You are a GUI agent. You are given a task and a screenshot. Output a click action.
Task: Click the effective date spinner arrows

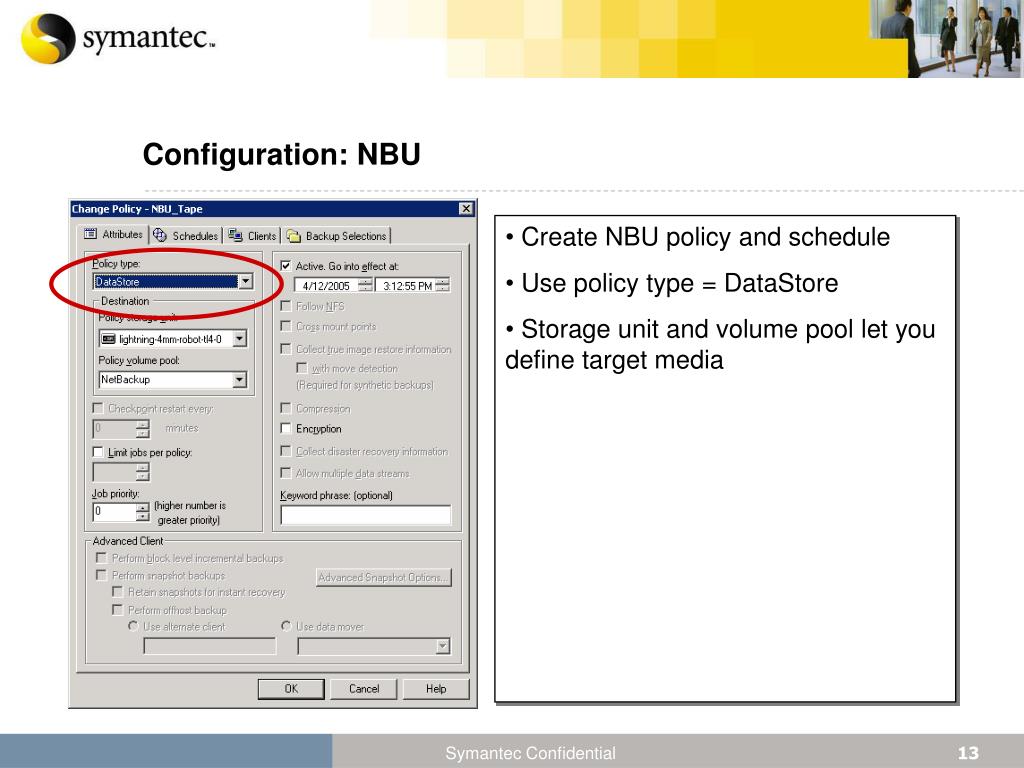pos(366,285)
